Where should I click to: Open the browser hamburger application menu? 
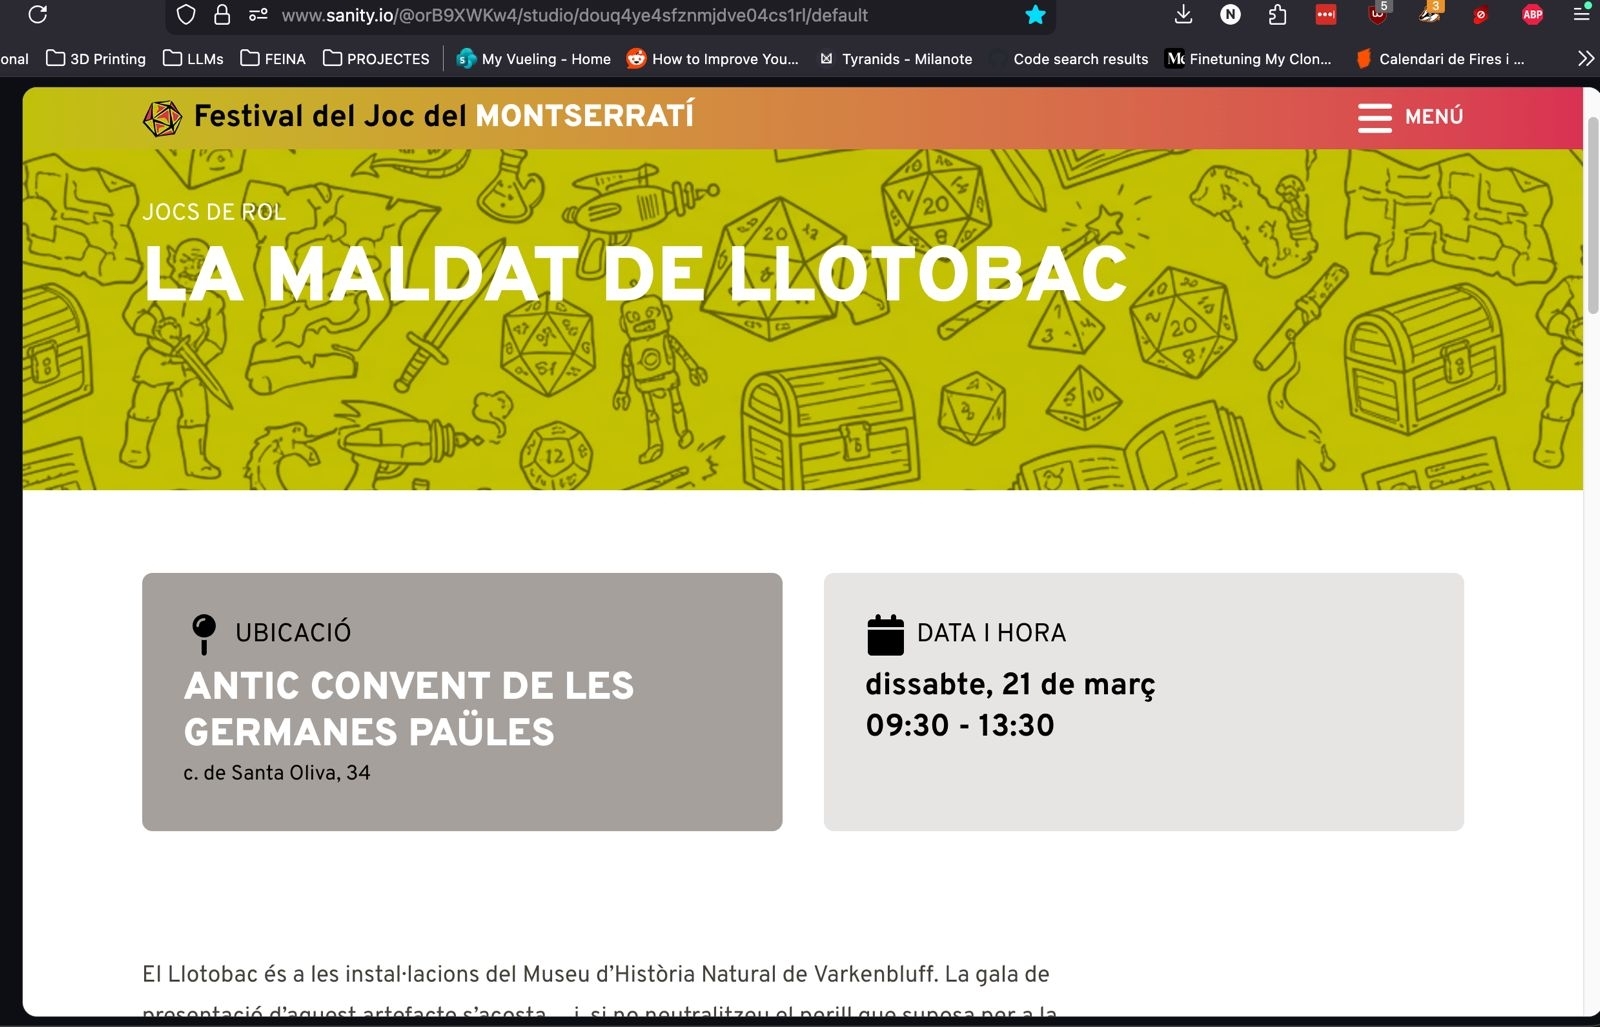[1581, 14]
